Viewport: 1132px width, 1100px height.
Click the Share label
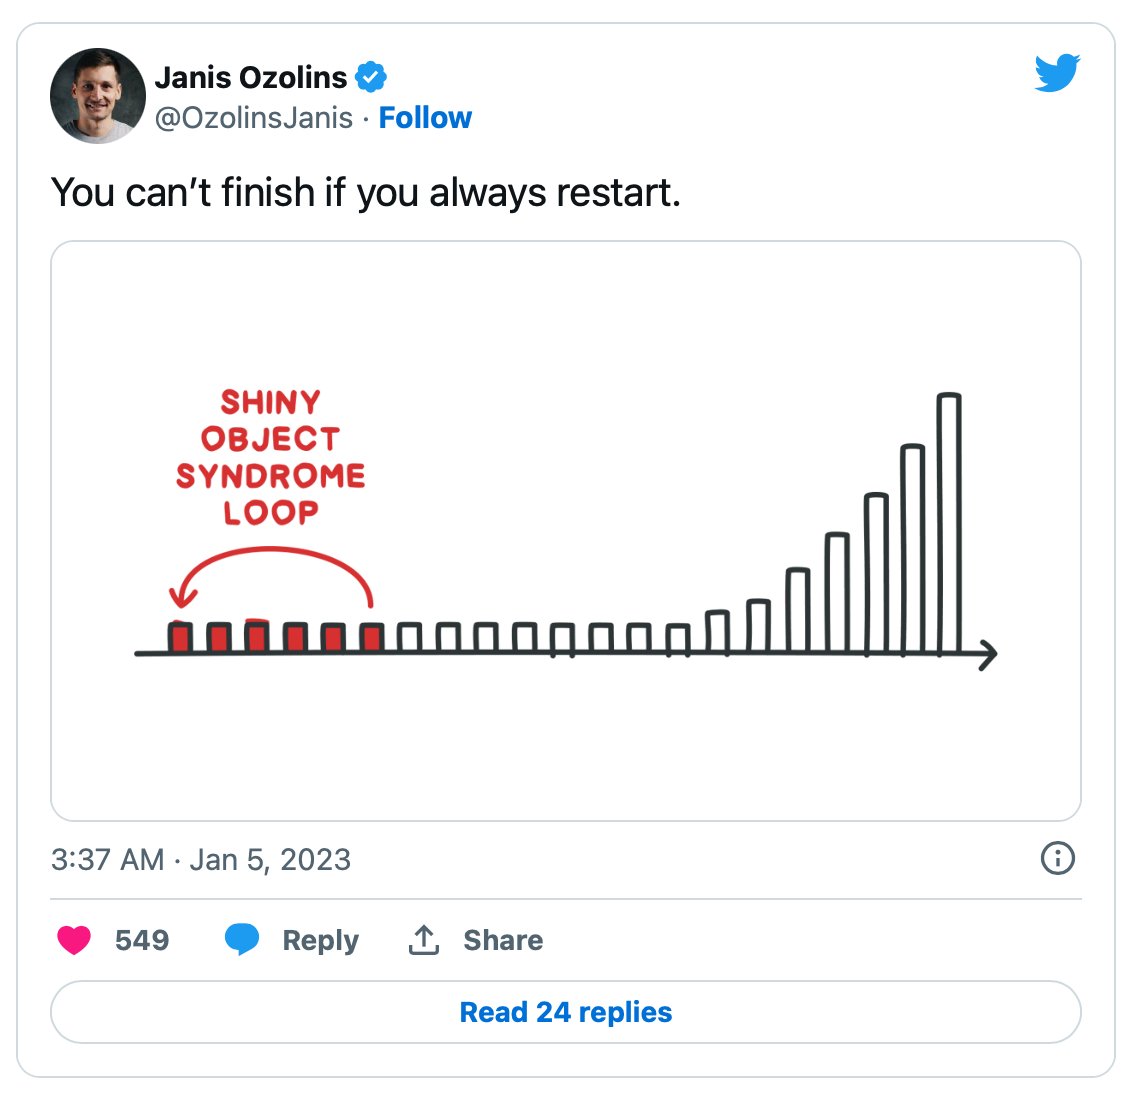coord(503,940)
